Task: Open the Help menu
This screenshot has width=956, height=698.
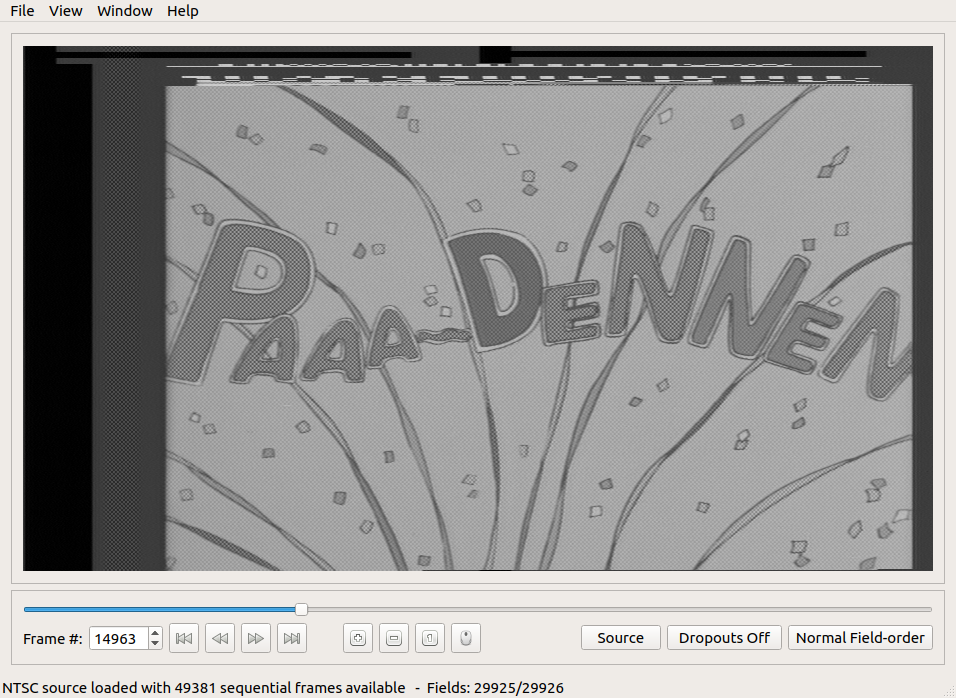Action: tap(183, 11)
